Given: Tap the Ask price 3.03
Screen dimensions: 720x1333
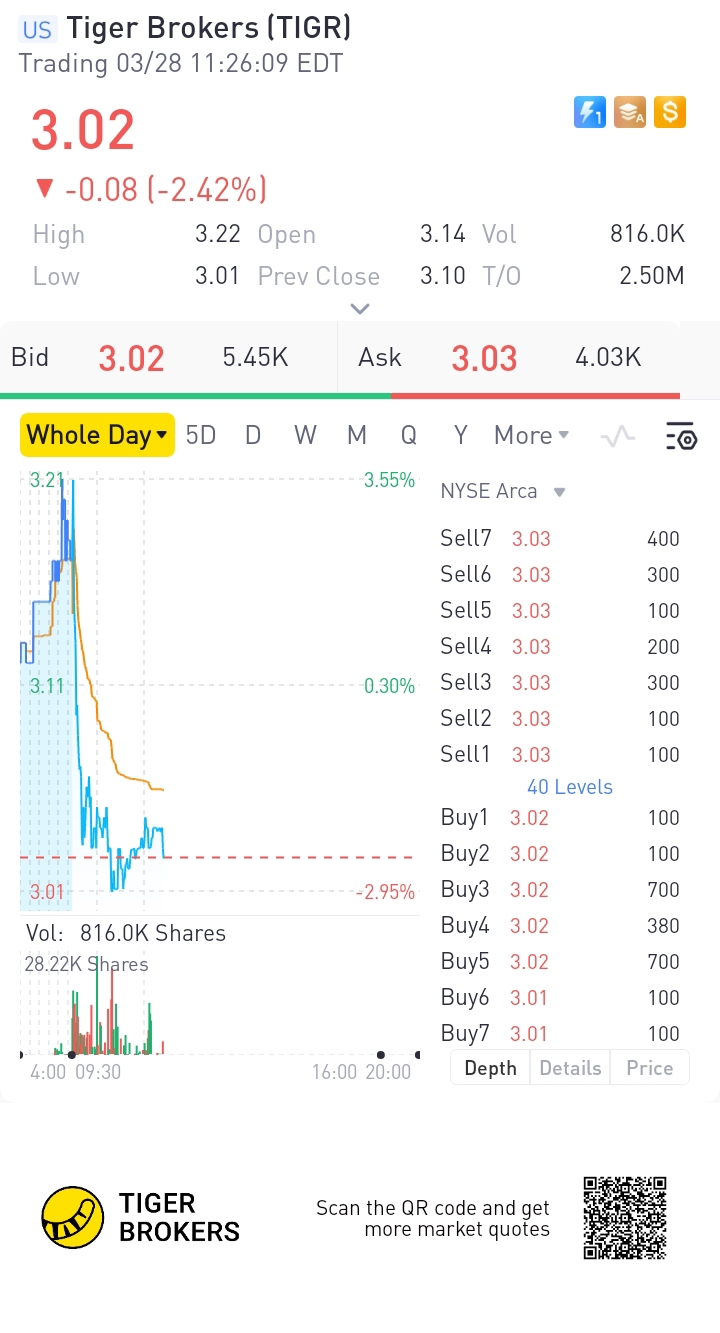Looking at the screenshot, I should tap(484, 358).
